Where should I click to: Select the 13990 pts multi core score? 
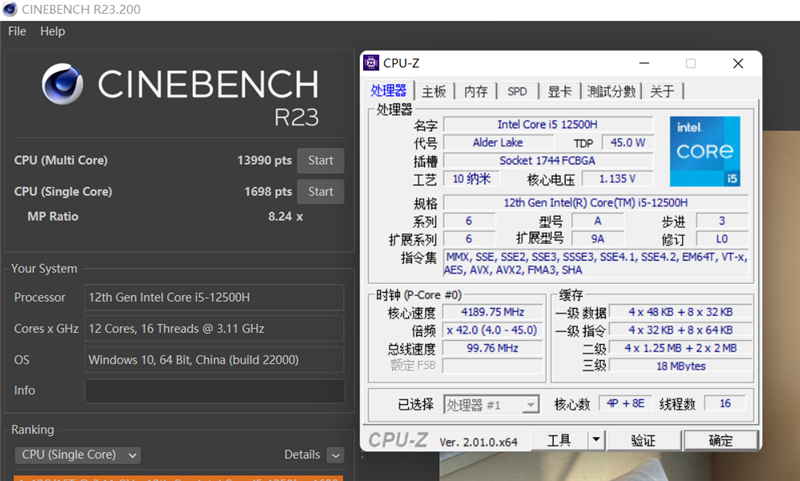(x=264, y=160)
